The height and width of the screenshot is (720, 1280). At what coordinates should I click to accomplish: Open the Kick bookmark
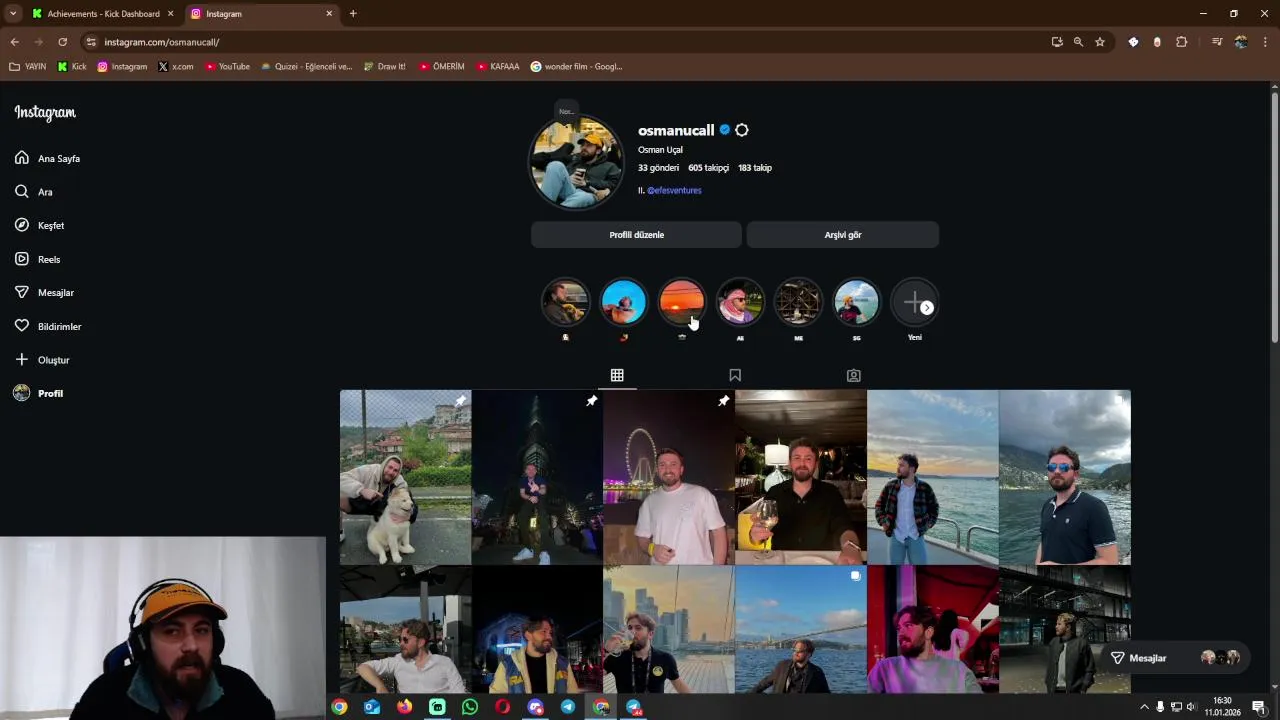click(x=72, y=67)
